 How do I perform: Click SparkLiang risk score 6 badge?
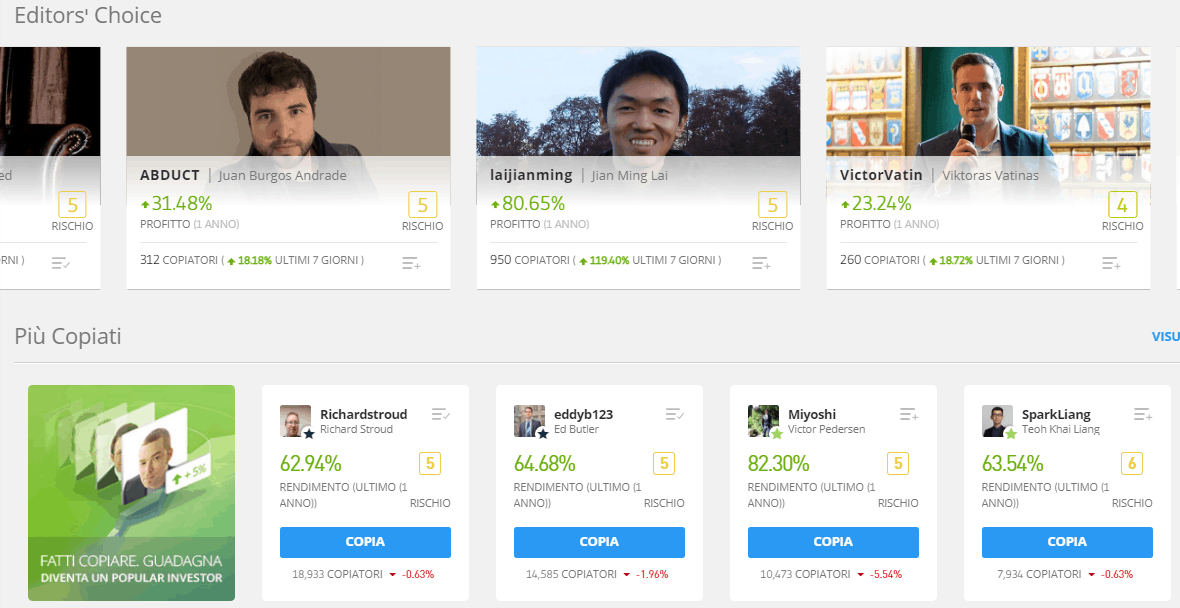click(x=1132, y=463)
